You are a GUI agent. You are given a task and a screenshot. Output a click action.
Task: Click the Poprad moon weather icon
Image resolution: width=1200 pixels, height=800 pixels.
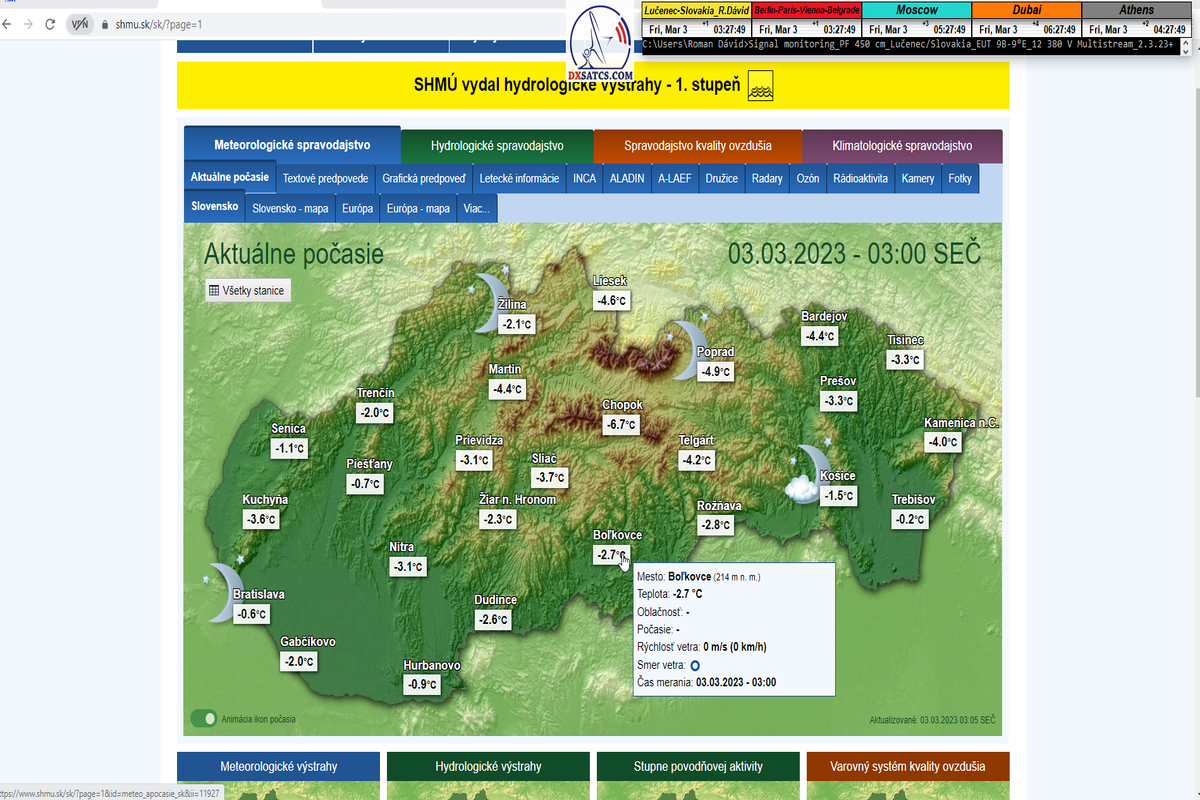688,349
